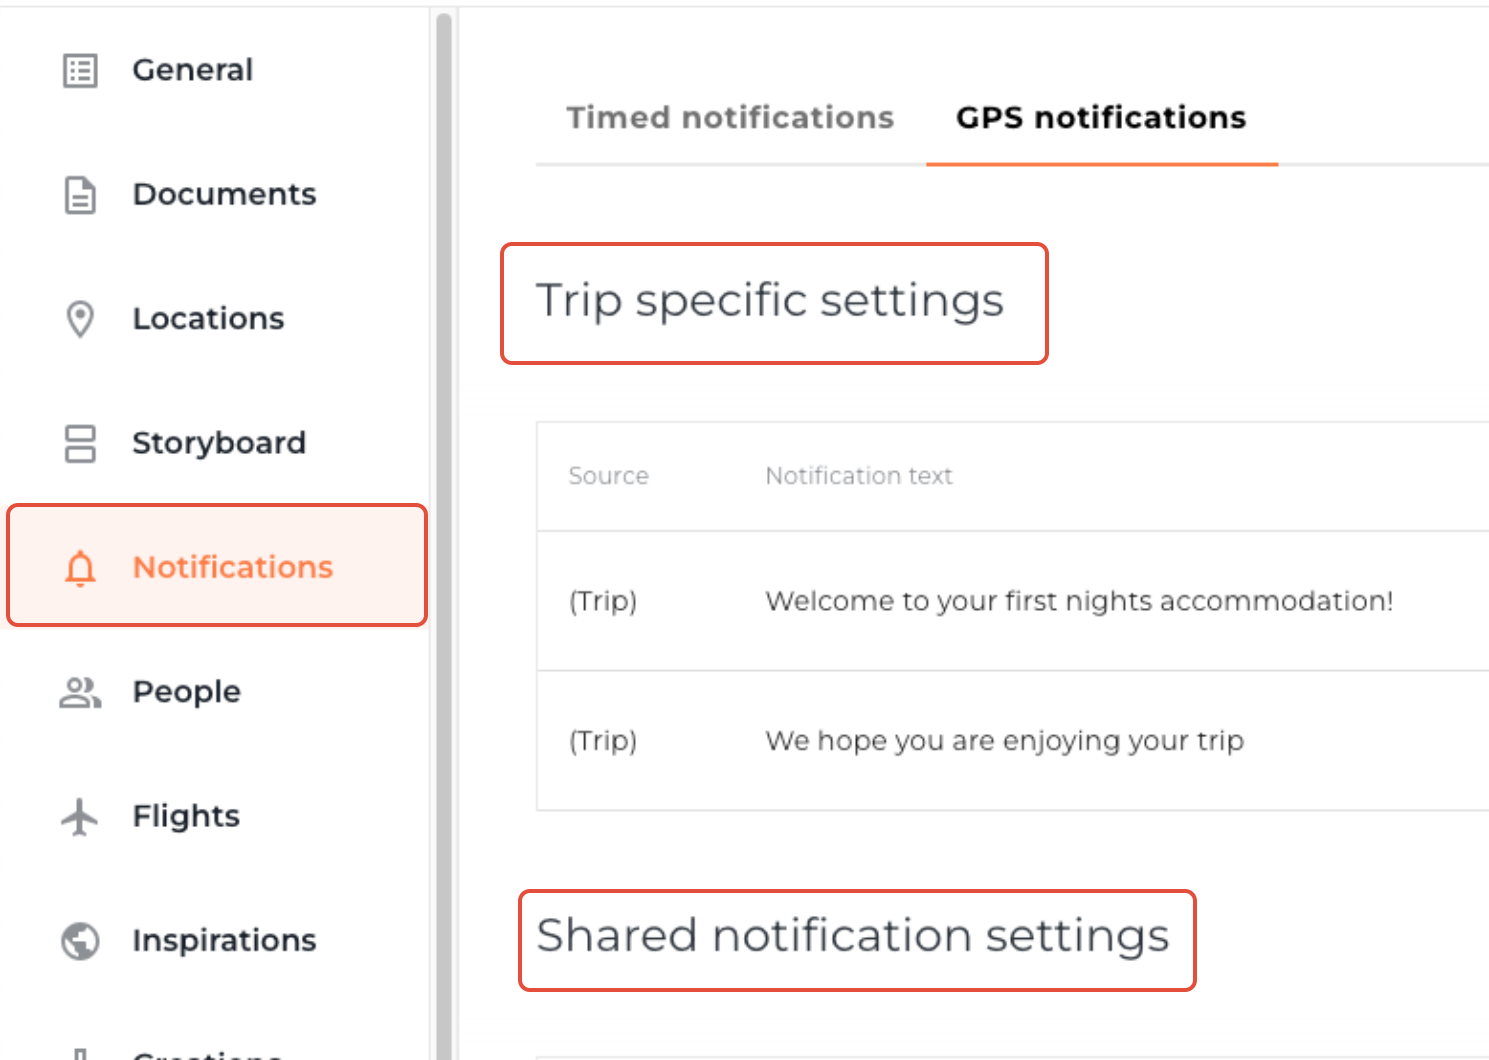This screenshot has width=1489, height=1060.
Task: Open Inspirations via the globe icon
Action: click(x=78, y=941)
